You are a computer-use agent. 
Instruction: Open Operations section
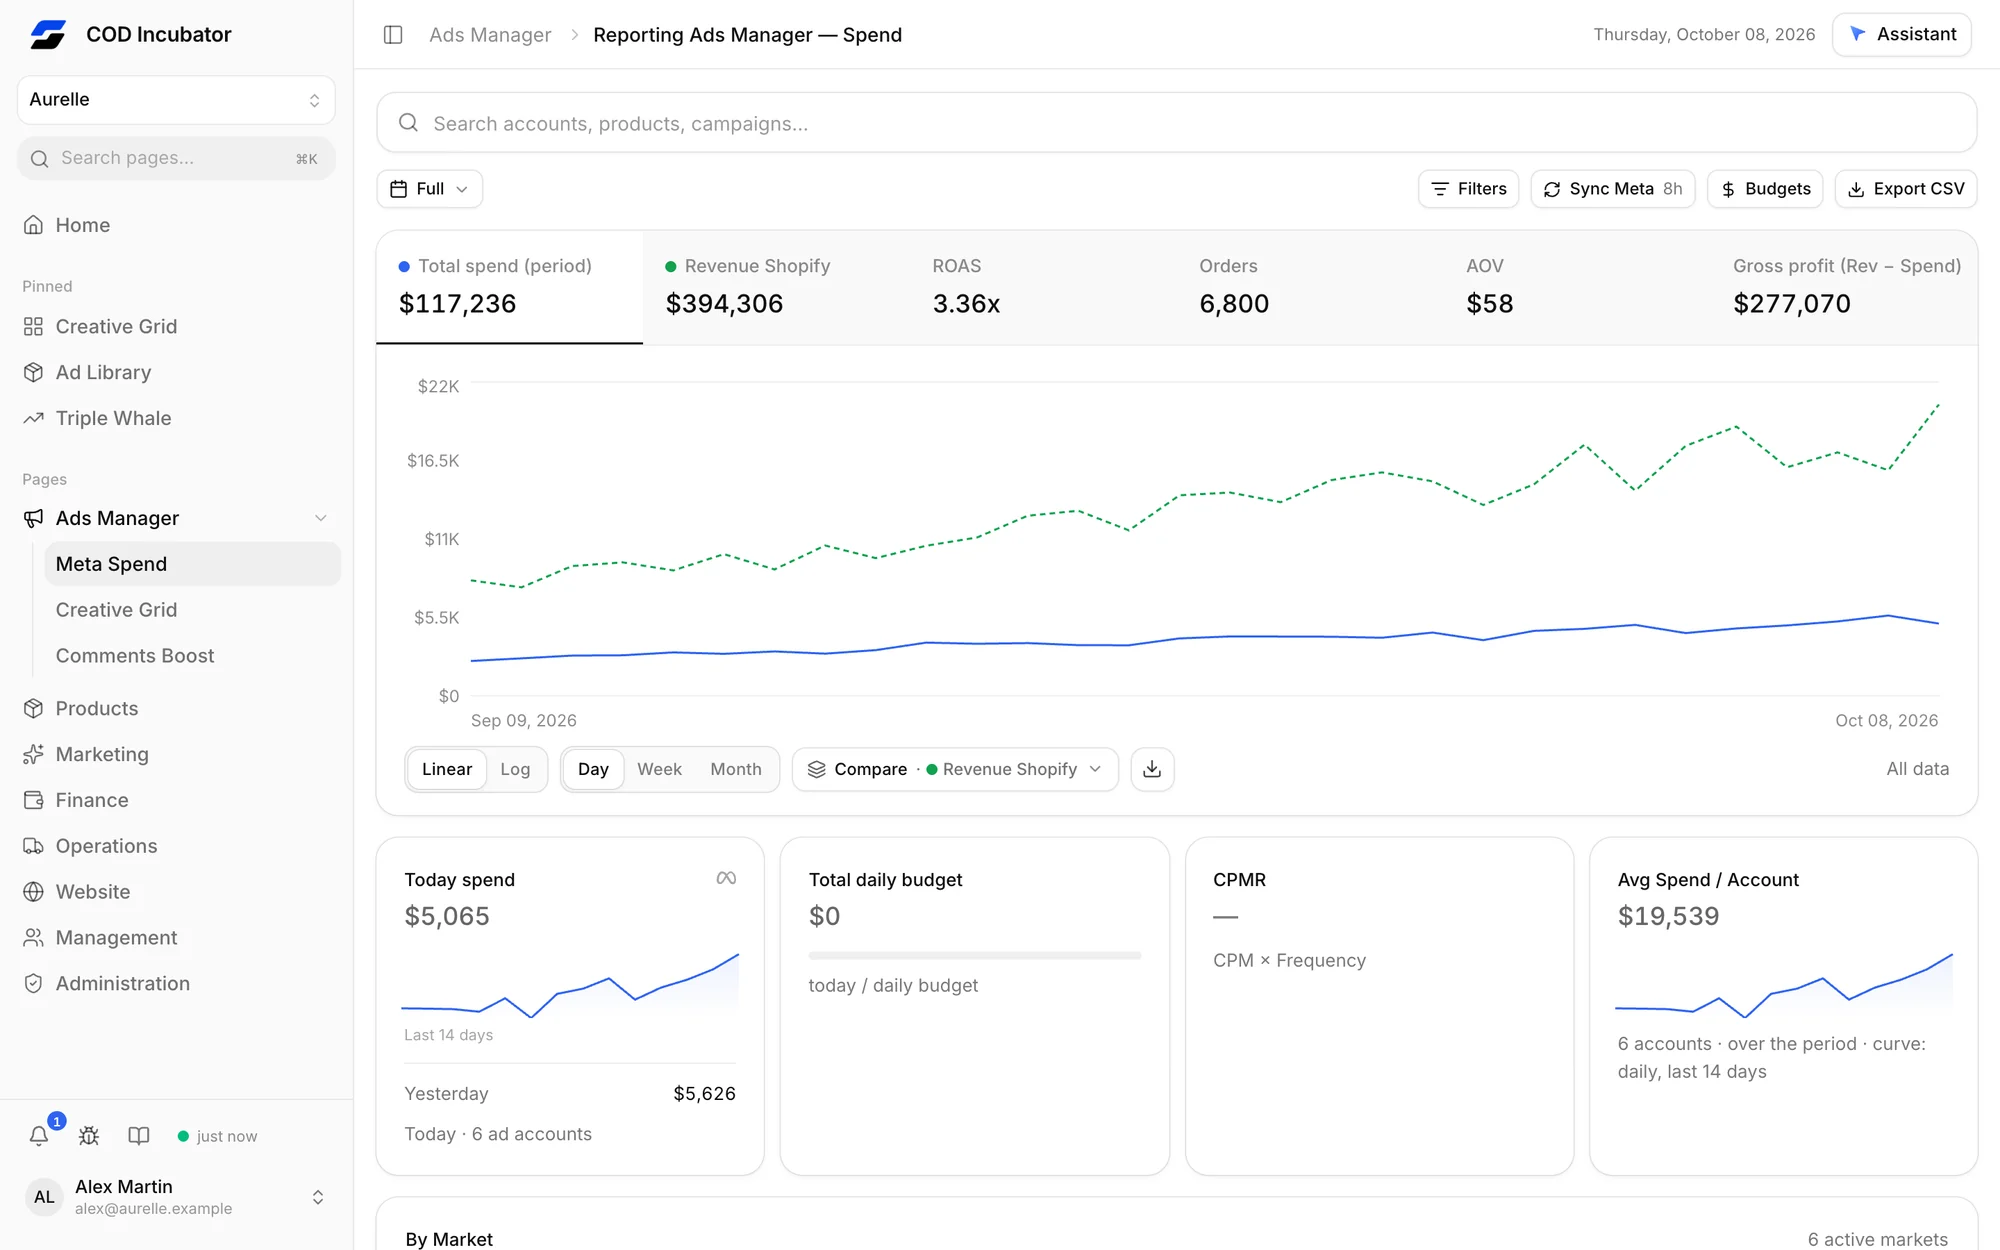[x=176, y=846]
